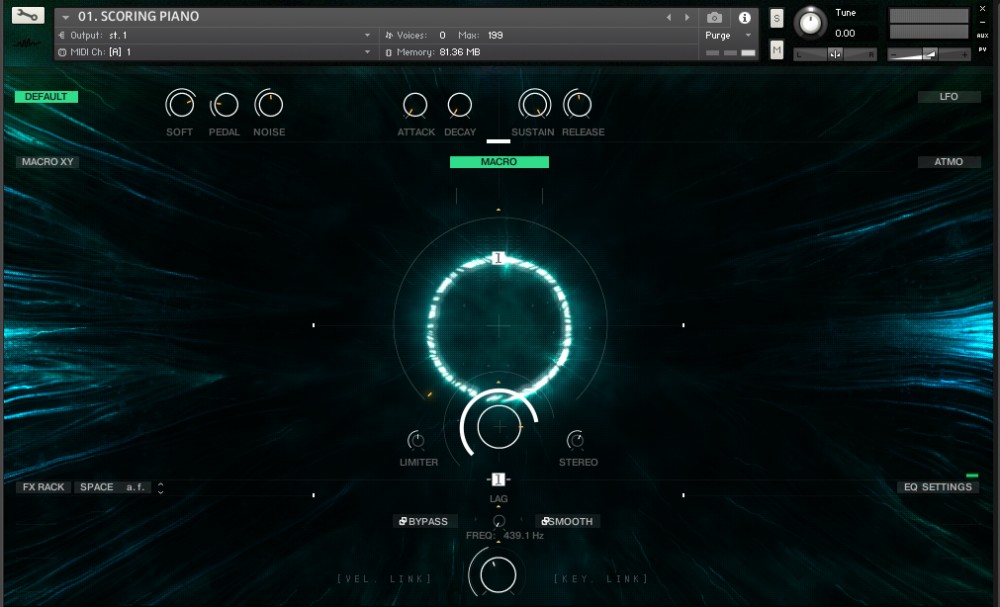Click the power icon on the SMOOTH button
This screenshot has height=607, width=1000.
(x=546, y=521)
